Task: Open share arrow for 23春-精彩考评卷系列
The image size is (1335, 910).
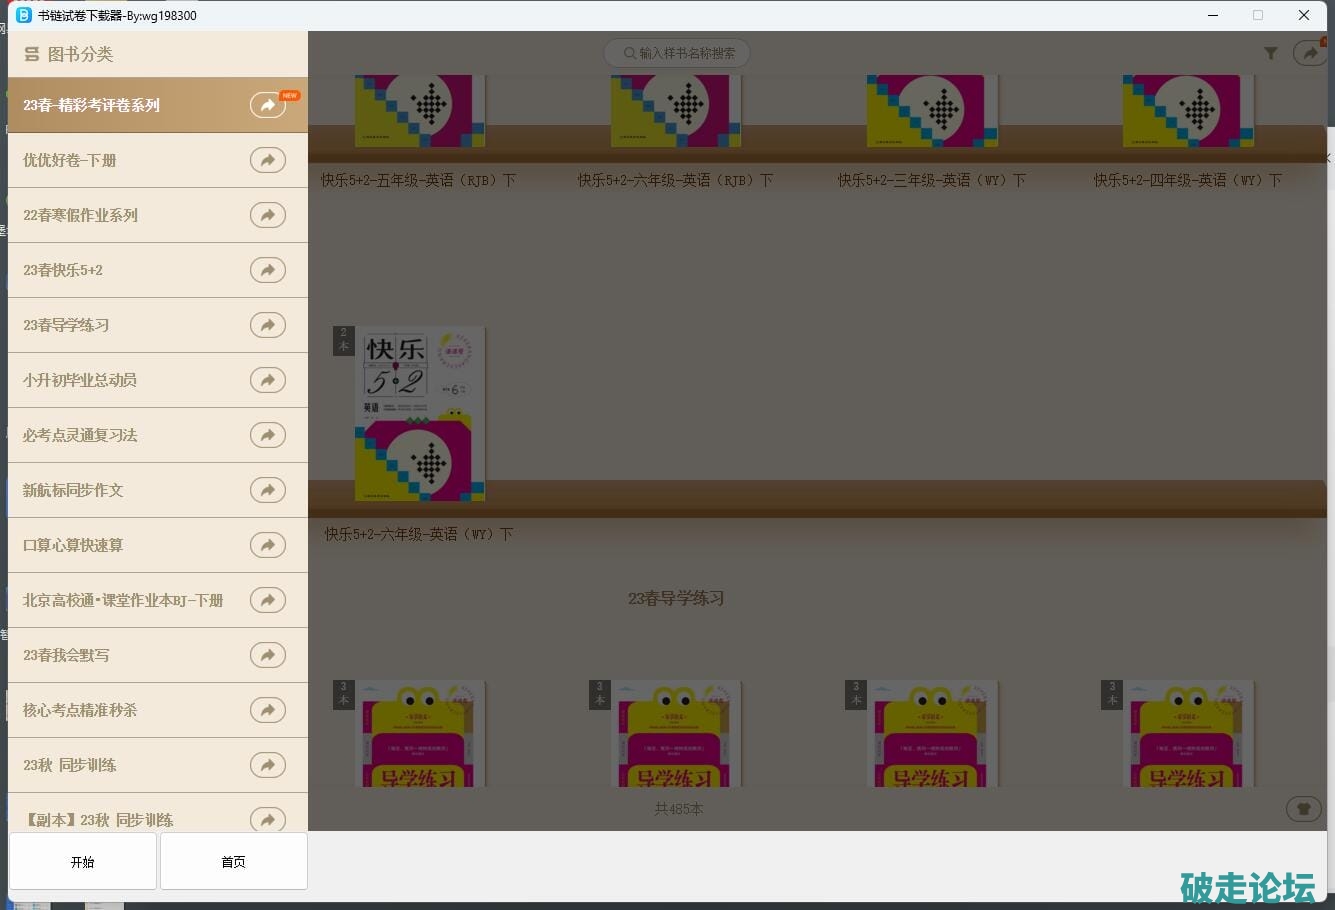Action: click(x=268, y=105)
